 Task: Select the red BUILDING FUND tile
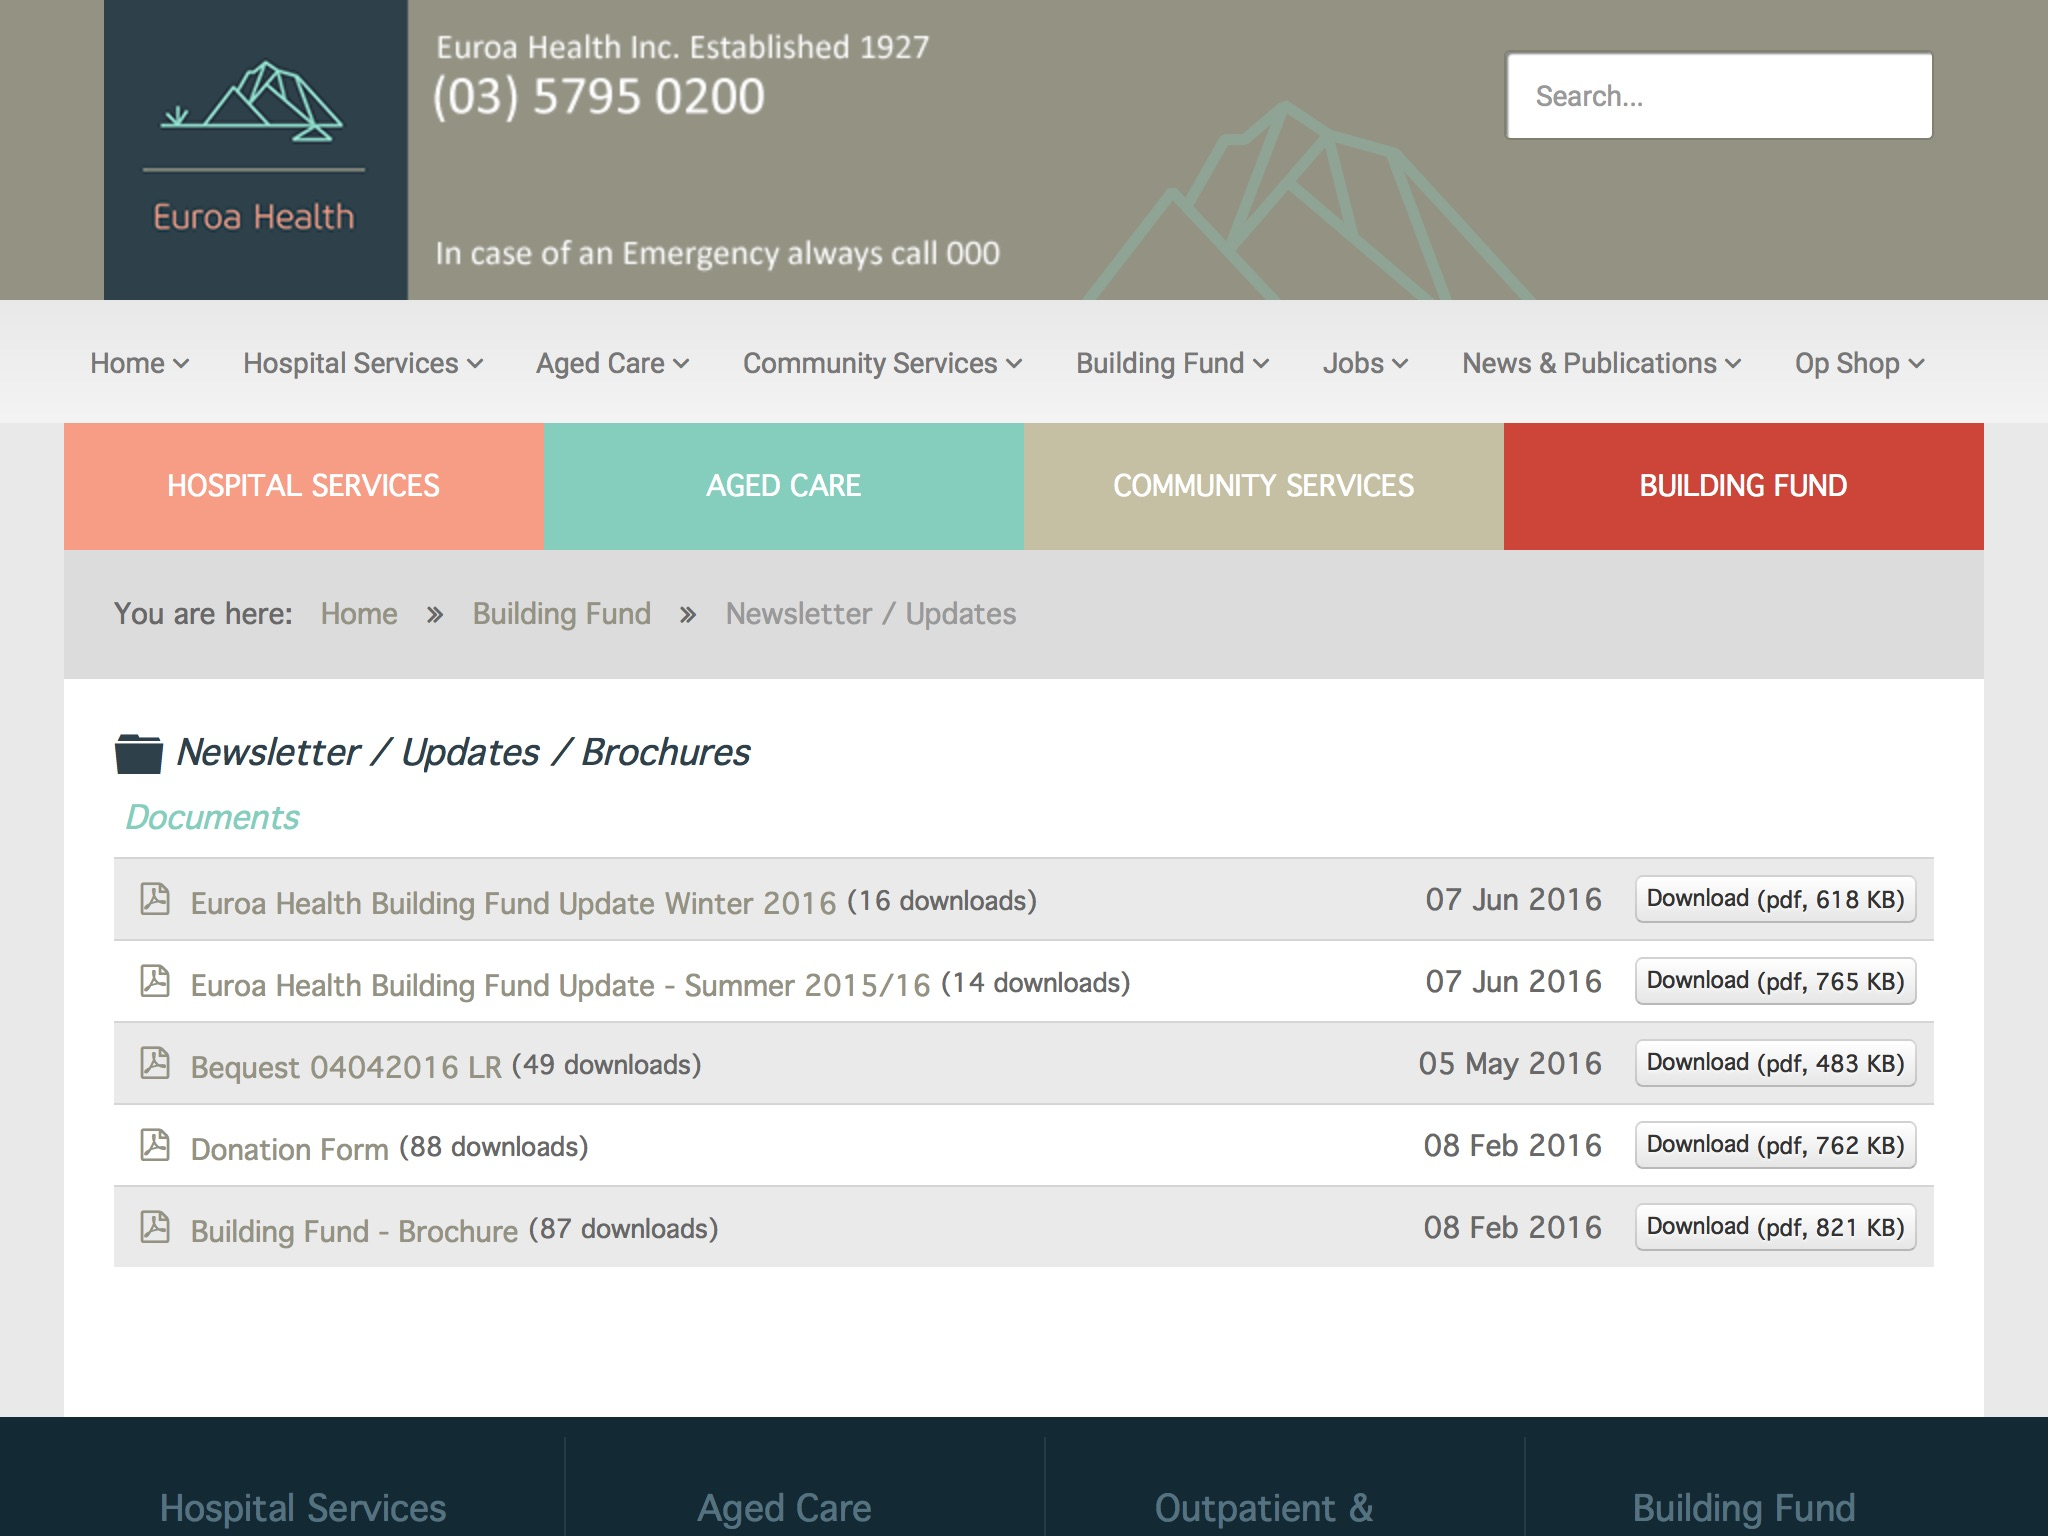(1743, 486)
